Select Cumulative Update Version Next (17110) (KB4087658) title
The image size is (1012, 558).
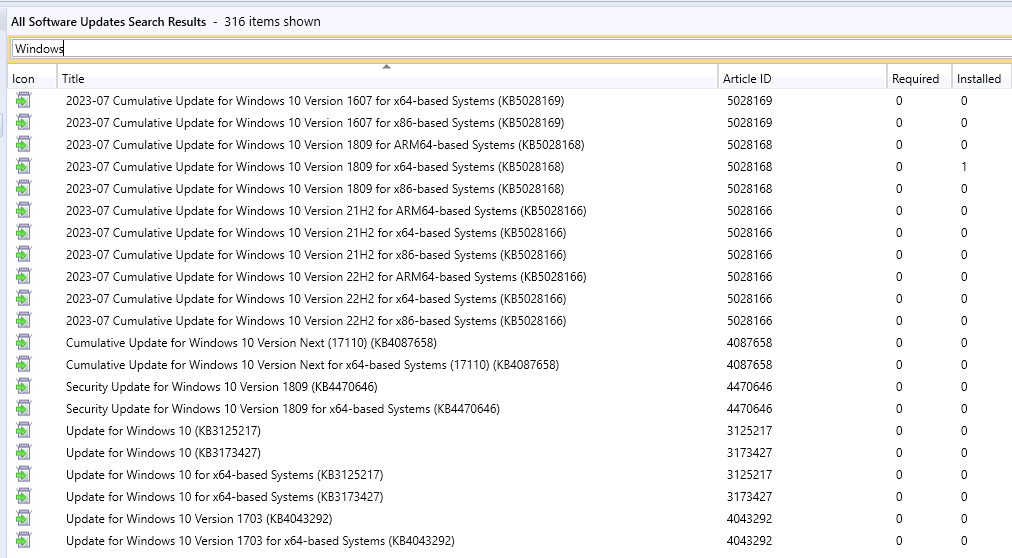251,343
